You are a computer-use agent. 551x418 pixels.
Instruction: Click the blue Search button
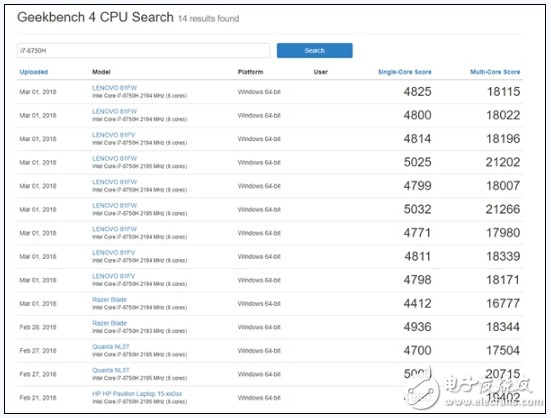(315, 51)
